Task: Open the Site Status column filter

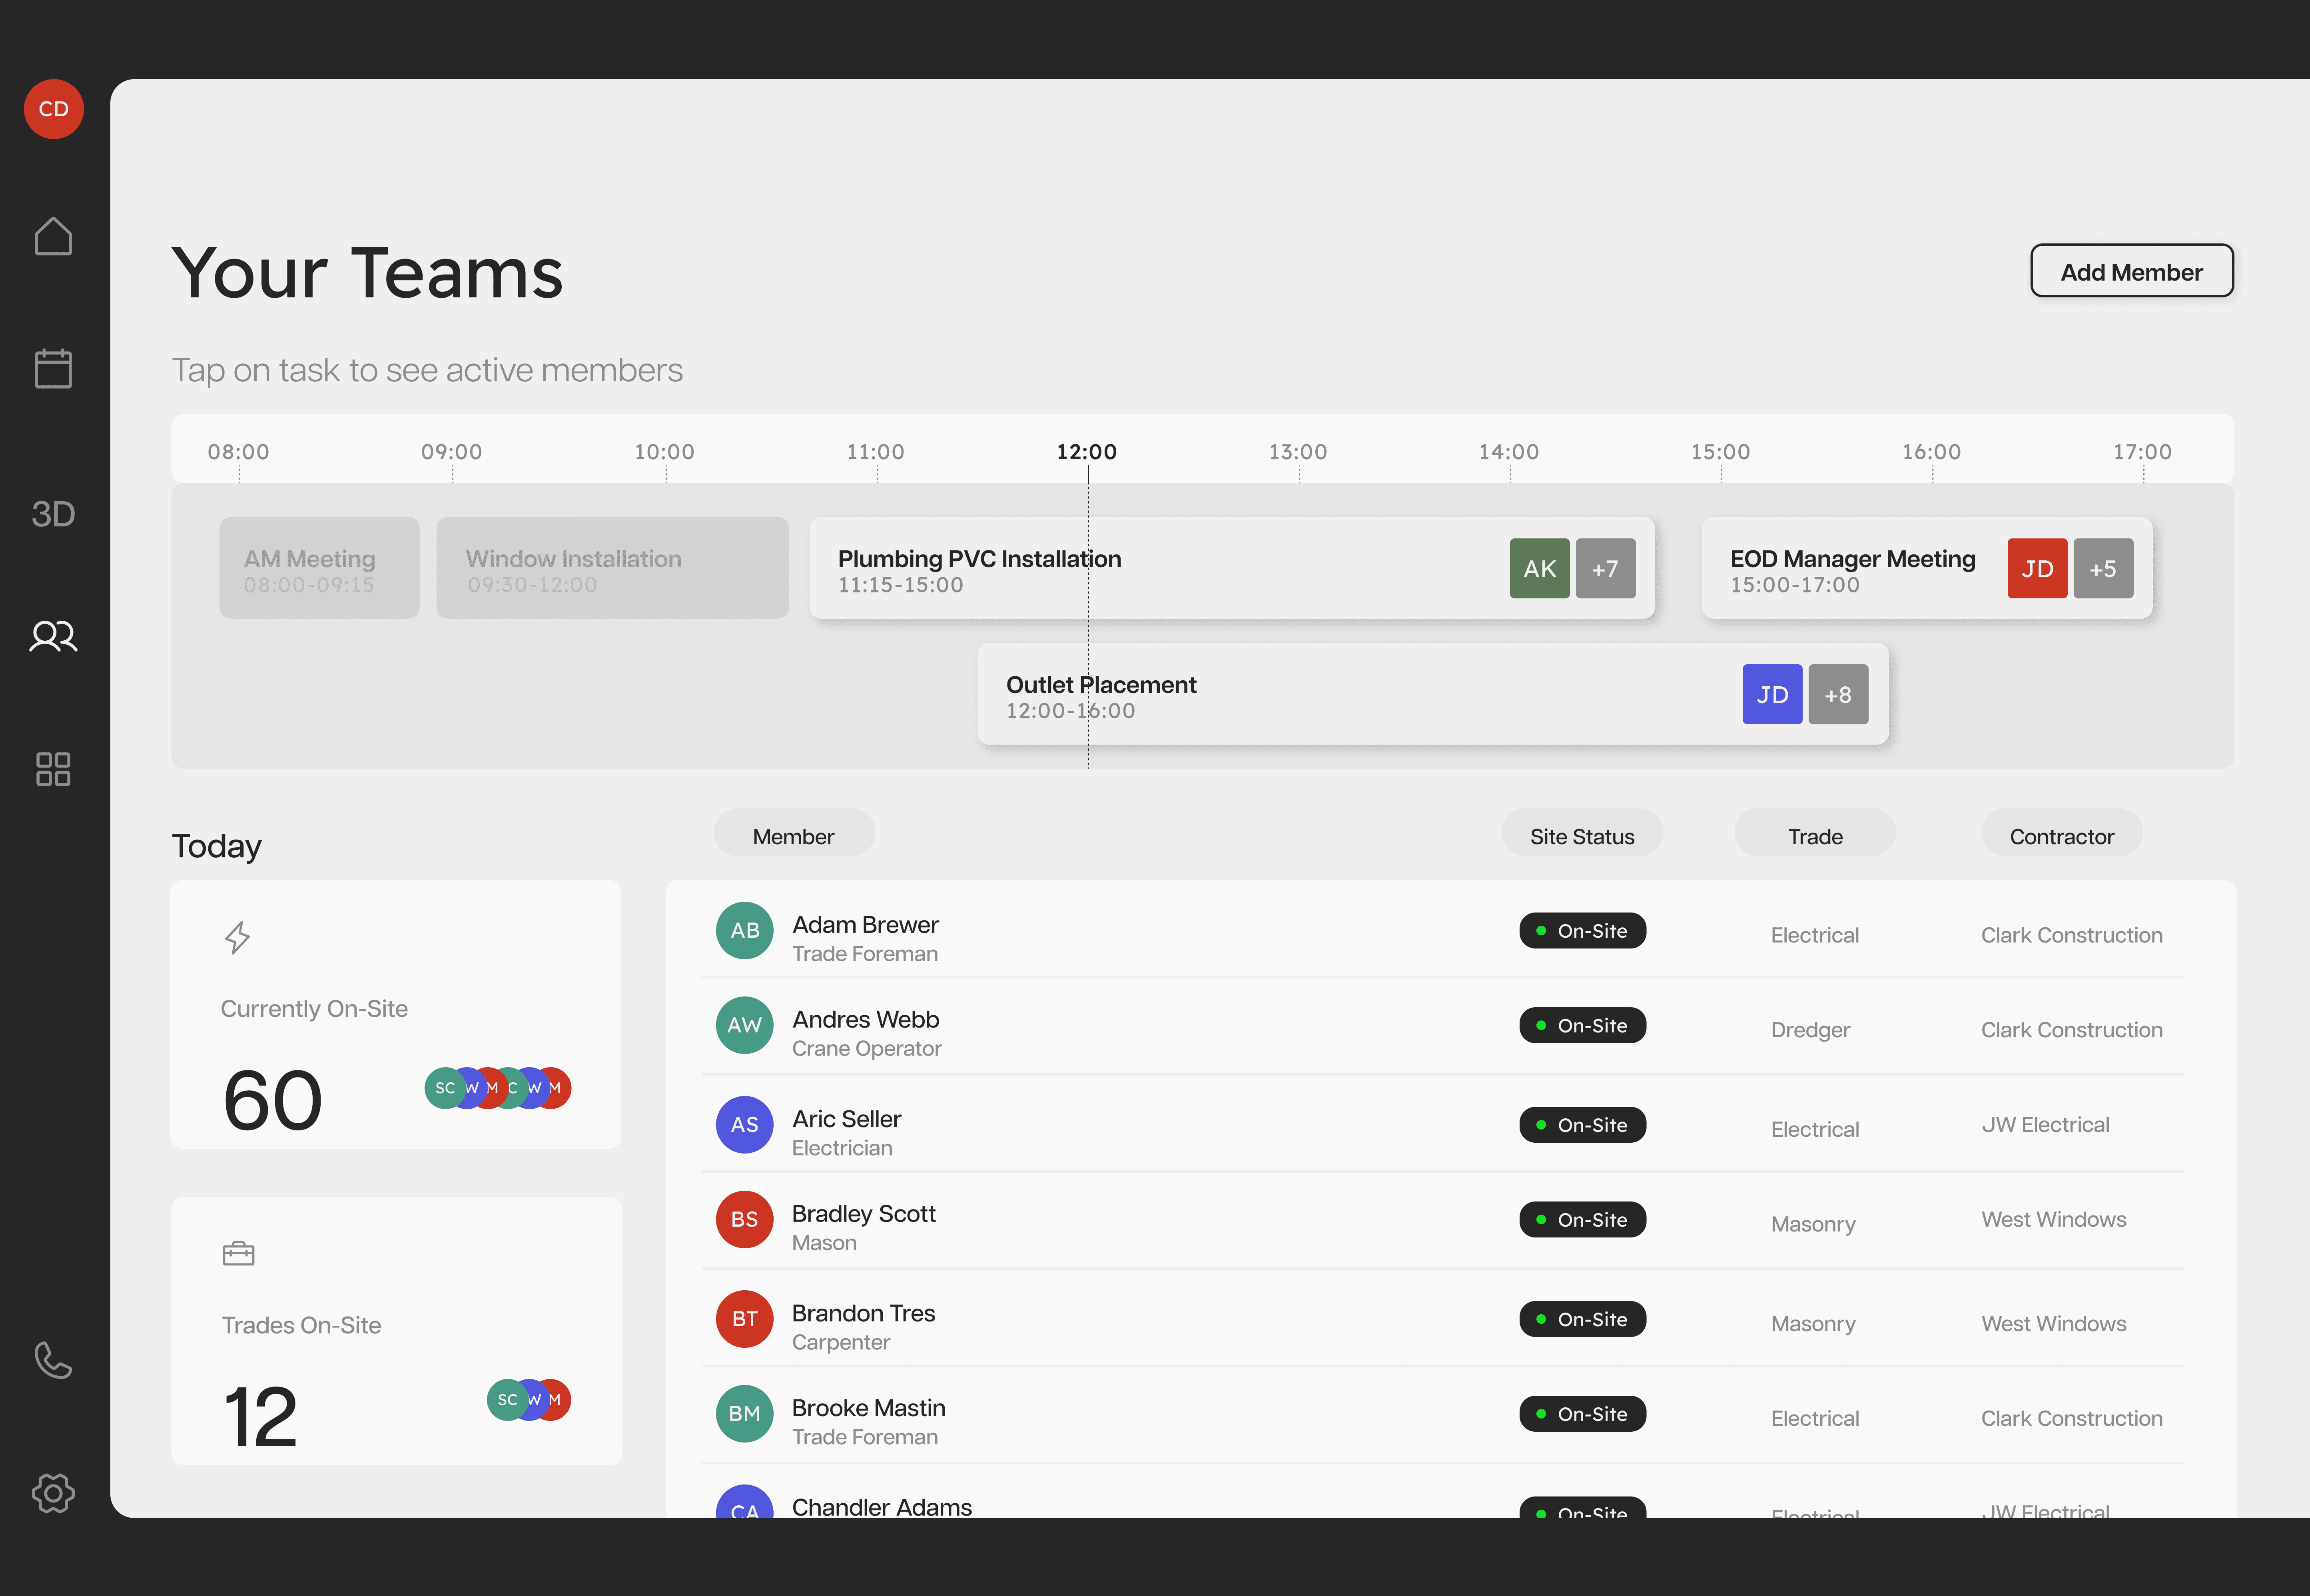Action: click(x=1581, y=836)
